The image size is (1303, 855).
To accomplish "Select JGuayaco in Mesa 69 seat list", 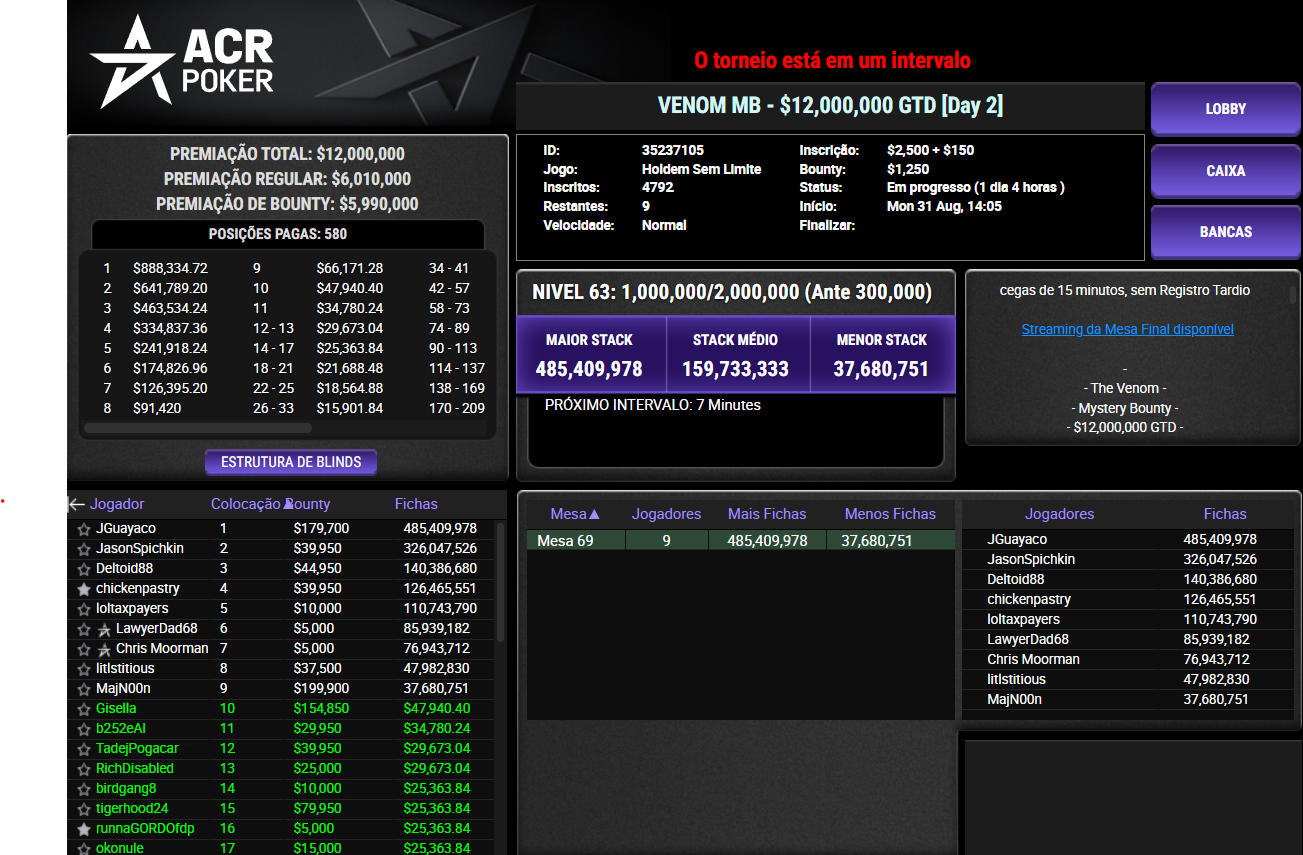I will pos(1128,539).
